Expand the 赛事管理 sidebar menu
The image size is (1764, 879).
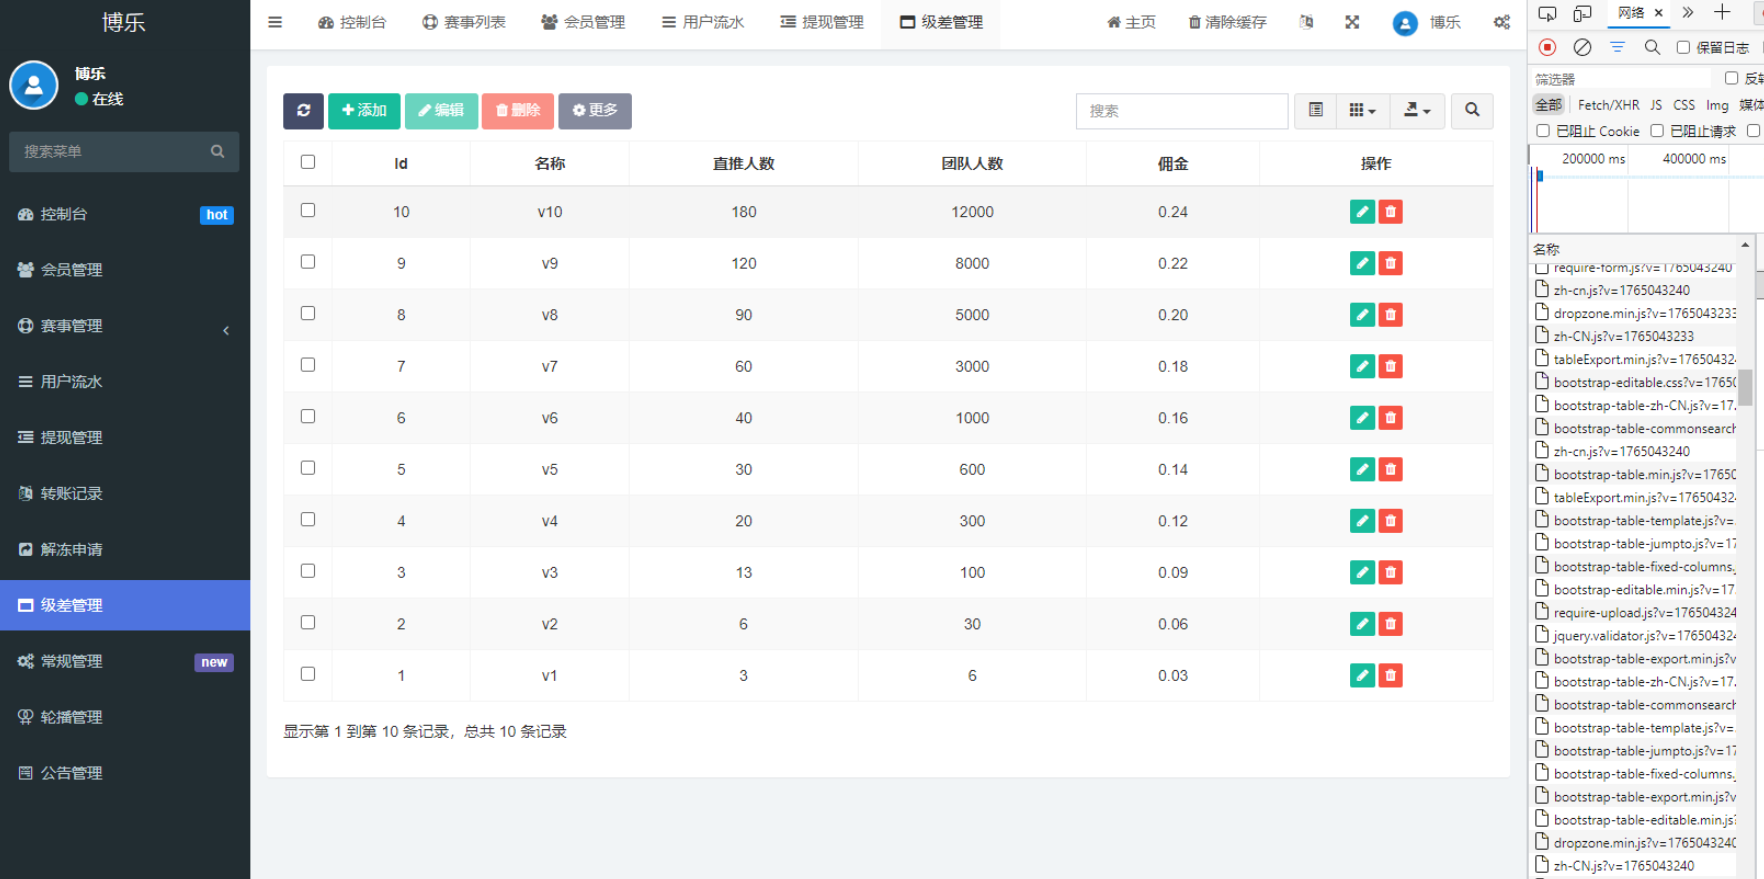(x=124, y=326)
